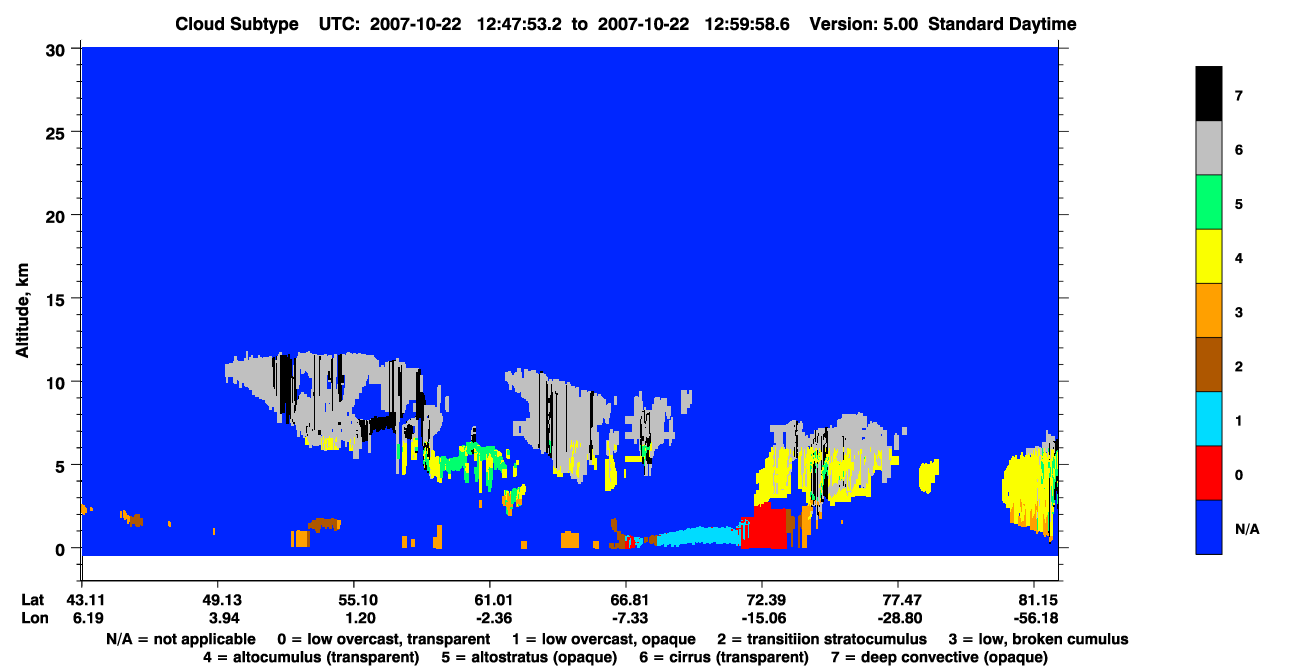The height and width of the screenshot is (667, 1300).
Task: Click the altitude tick label 10
Action: 58,382
